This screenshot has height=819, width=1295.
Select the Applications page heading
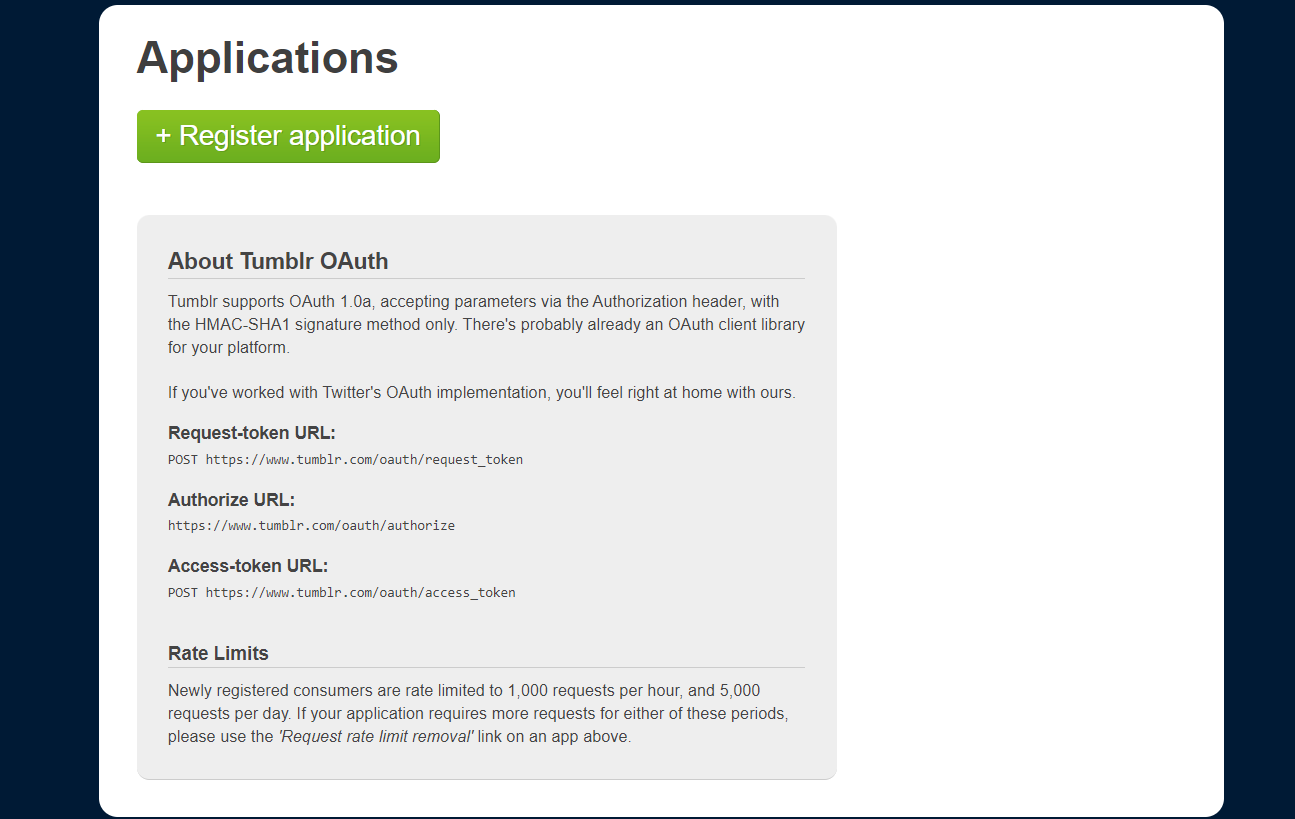267,57
